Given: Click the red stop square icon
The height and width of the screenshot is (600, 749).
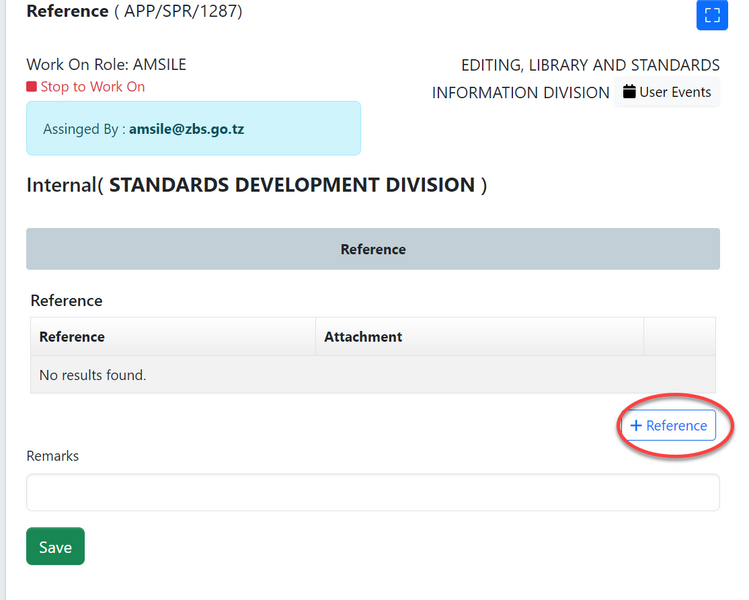Looking at the screenshot, I should point(32,87).
